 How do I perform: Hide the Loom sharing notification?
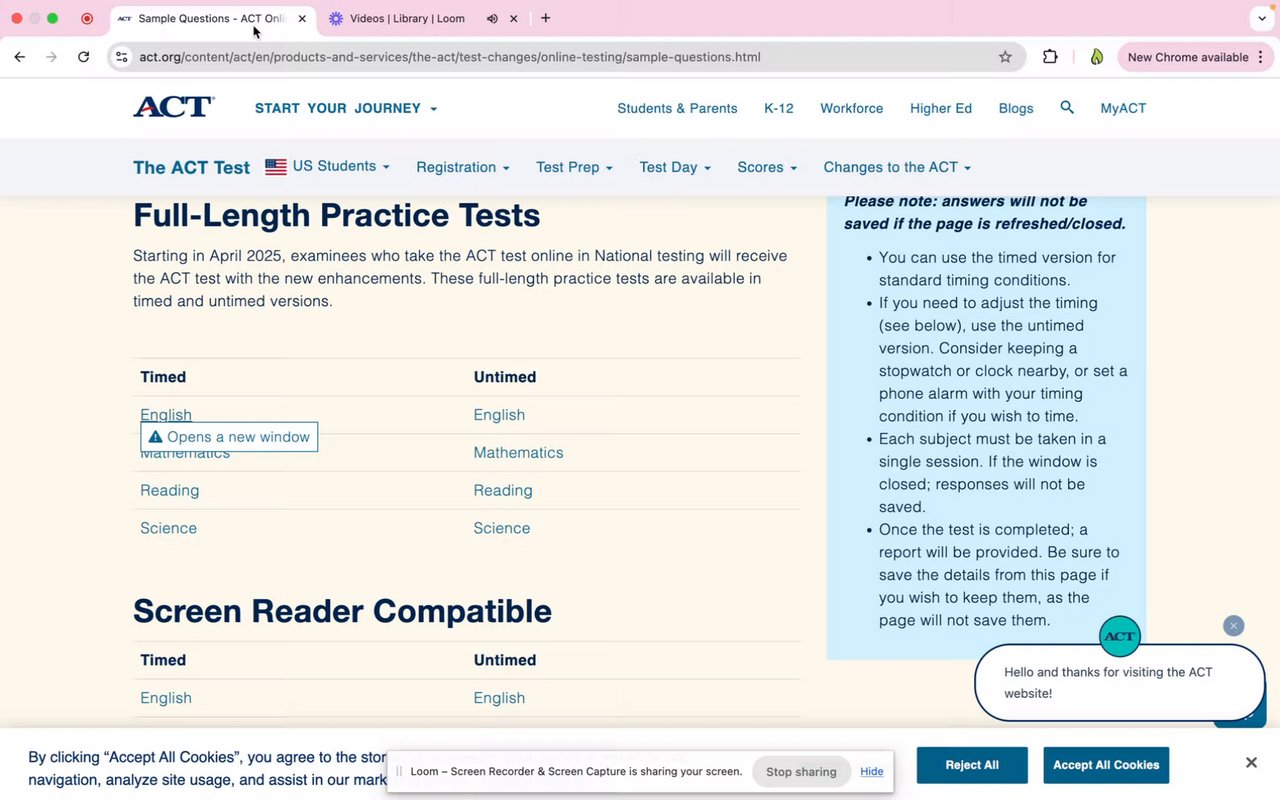872,771
